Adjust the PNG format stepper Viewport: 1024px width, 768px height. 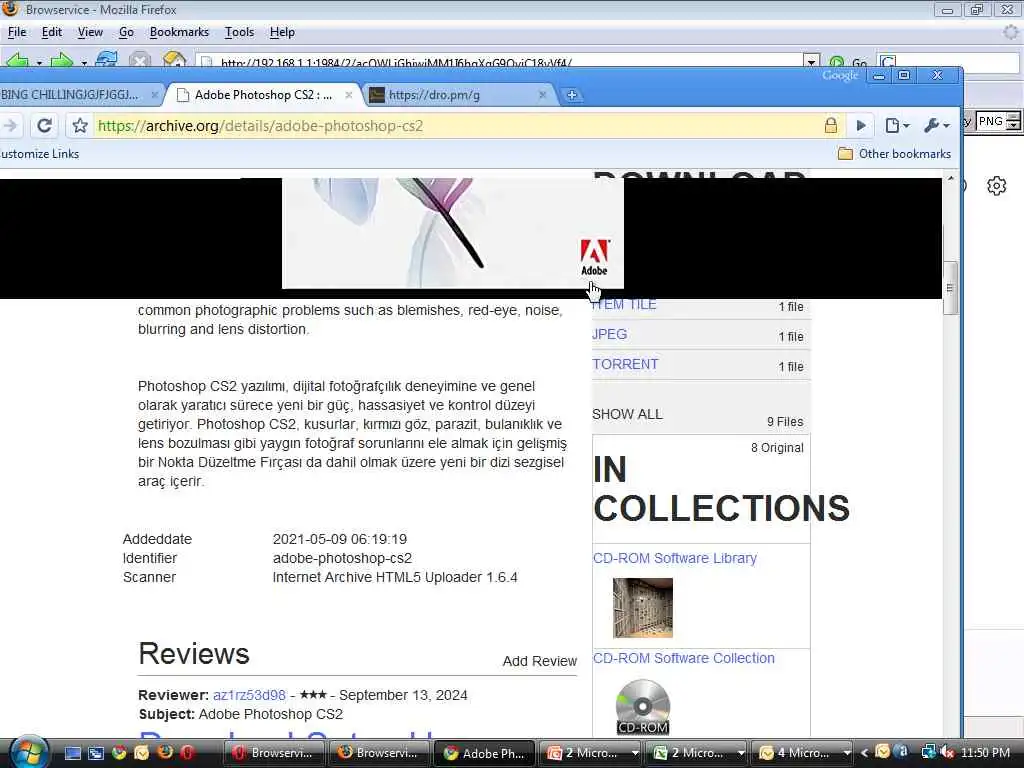point(1013,121)
